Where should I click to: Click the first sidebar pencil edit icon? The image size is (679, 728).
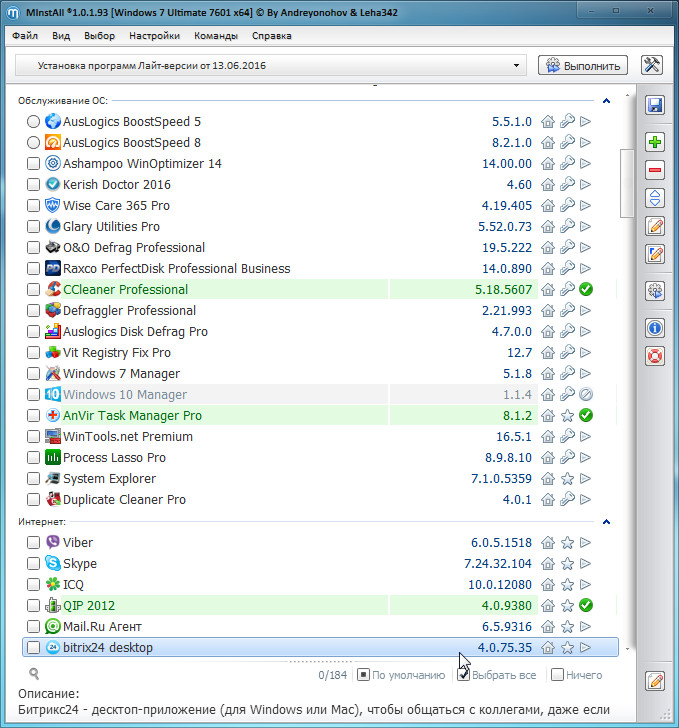pyautogui.click(x=655, y=226)
